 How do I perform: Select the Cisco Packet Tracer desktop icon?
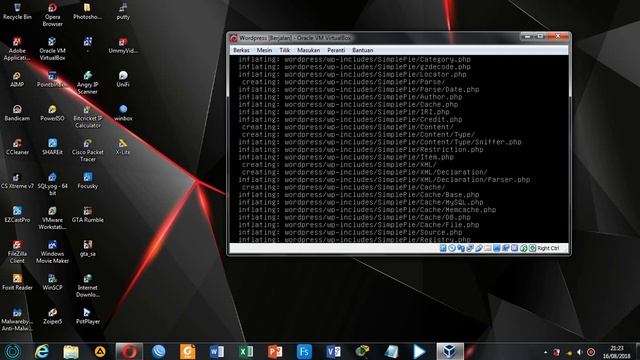coord(87,150)
